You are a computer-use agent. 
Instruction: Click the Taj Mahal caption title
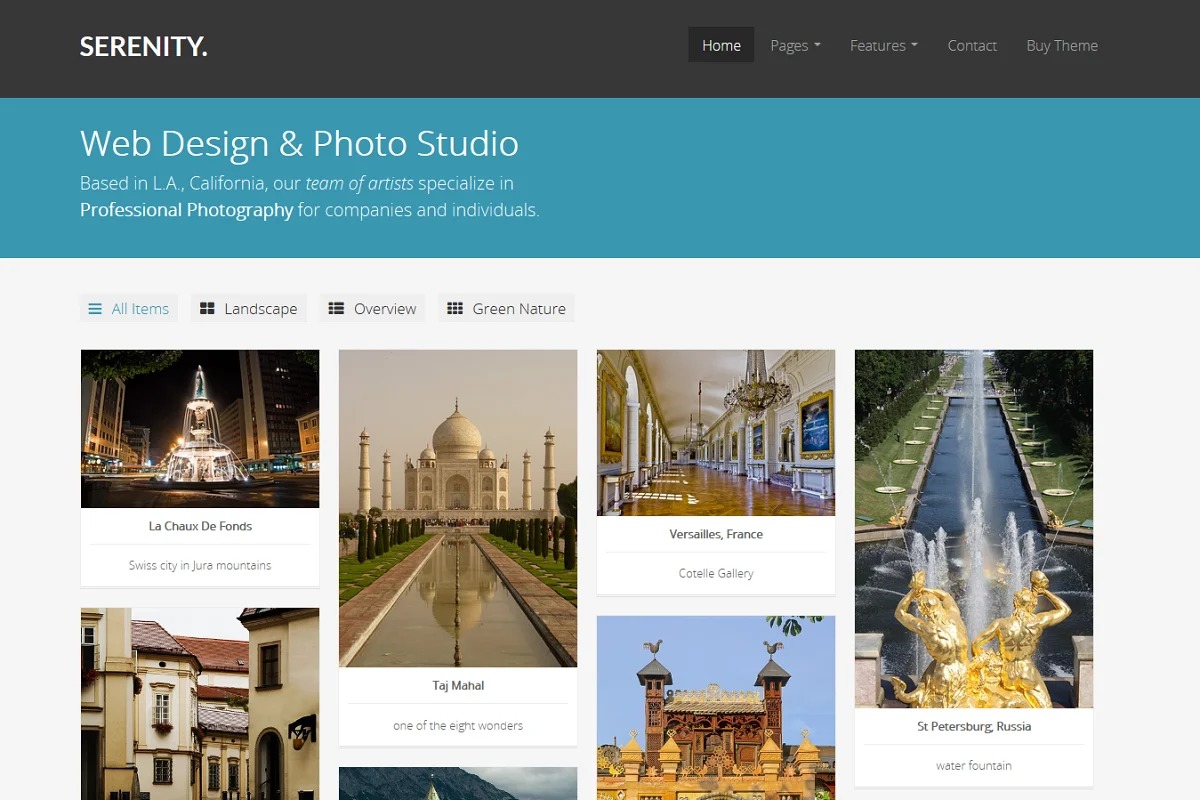(x=458, y=686)
